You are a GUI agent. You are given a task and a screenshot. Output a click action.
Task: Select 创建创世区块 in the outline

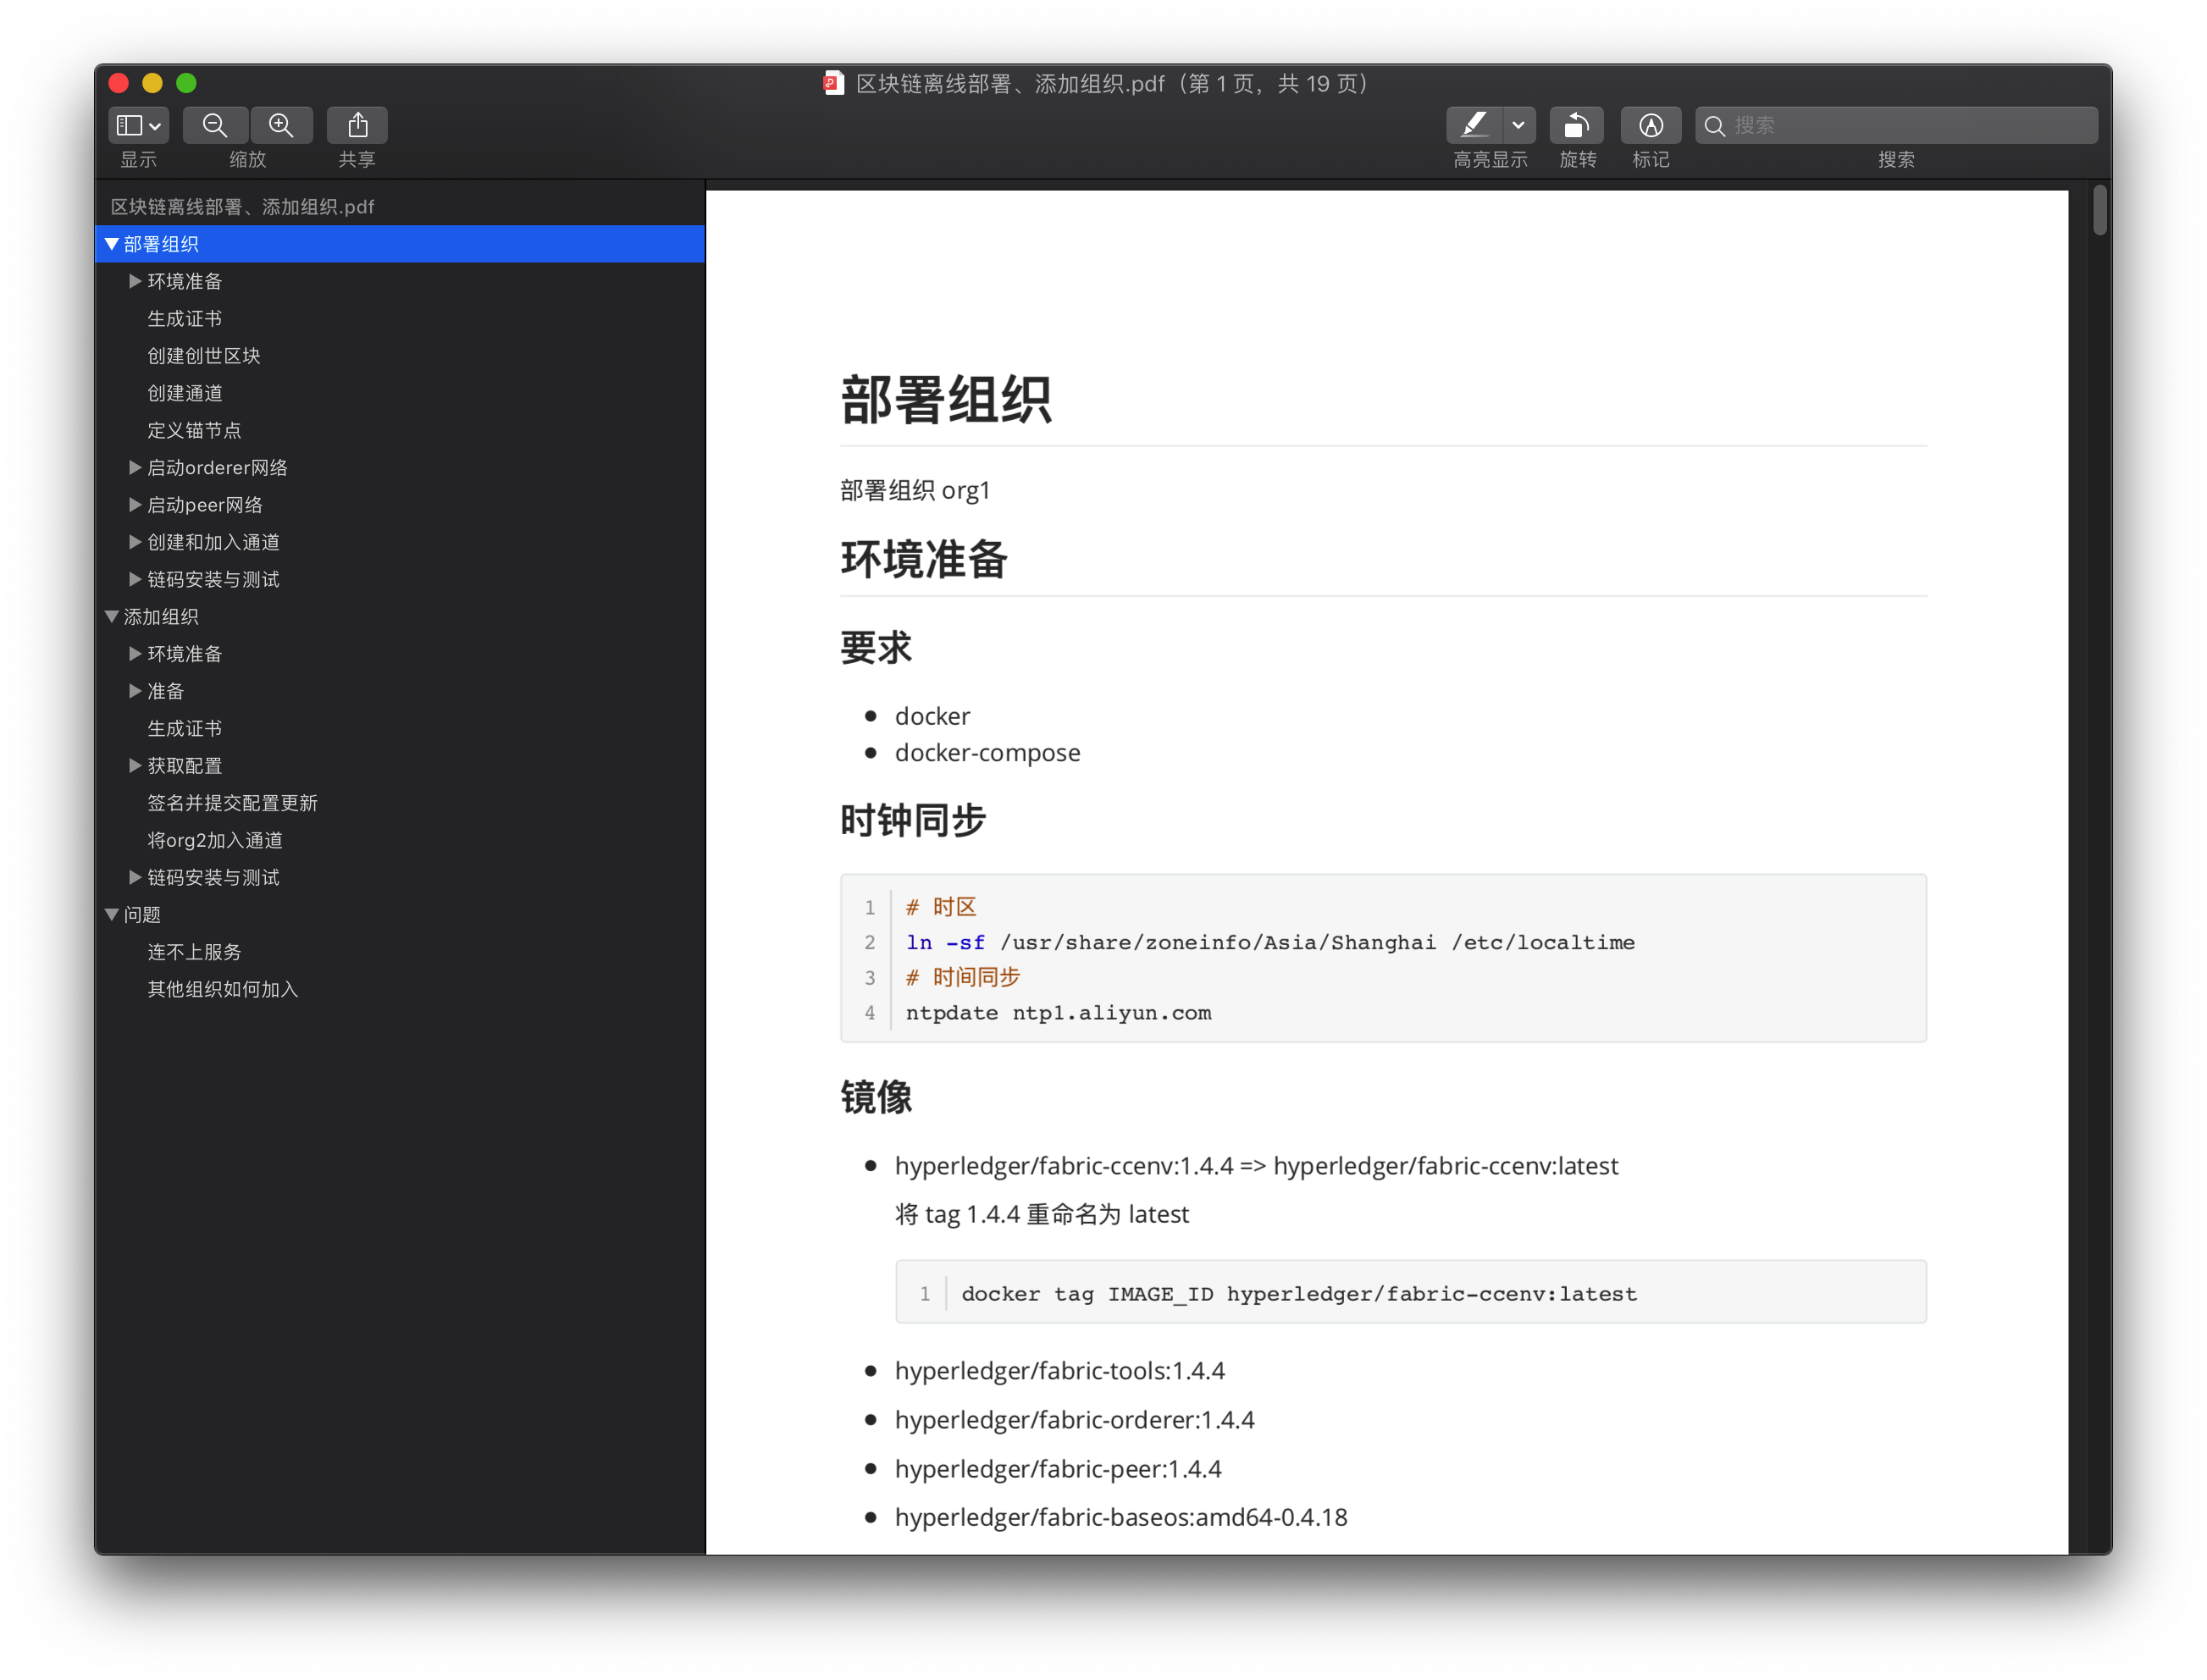pos(204,356)
